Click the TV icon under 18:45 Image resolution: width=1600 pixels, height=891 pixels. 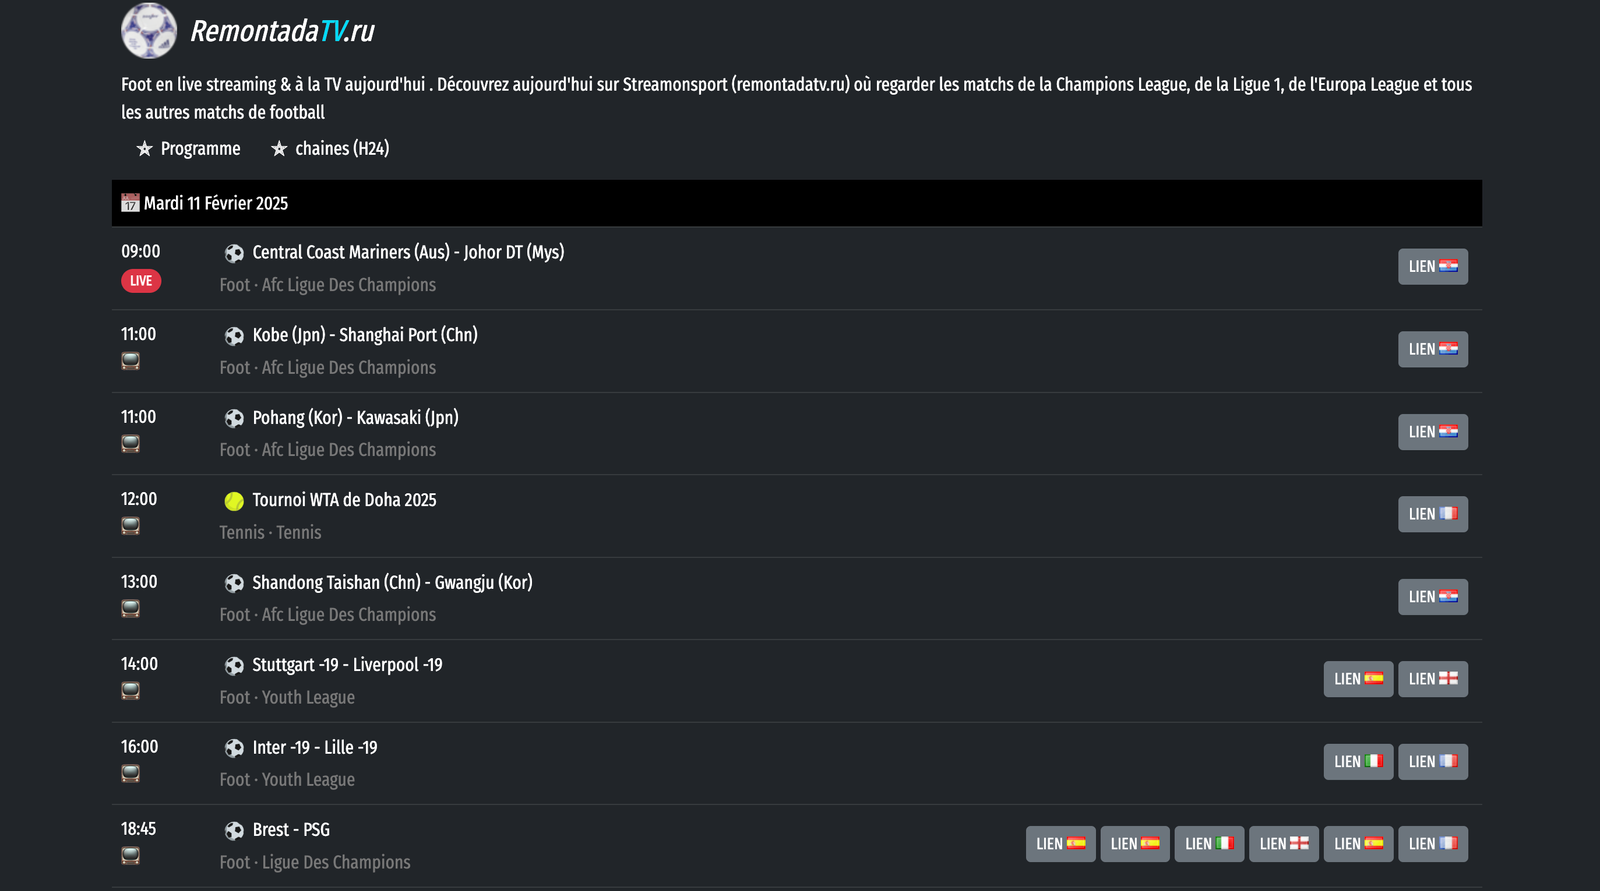[x=130, y=855]
